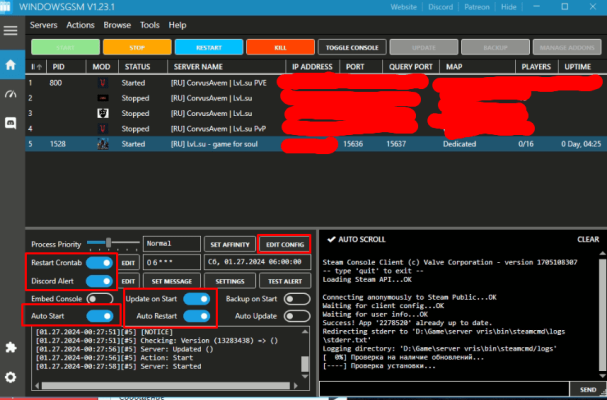The image size is (607, 400).
Task: Click the console output vertical scrollbar
Action: tap(602, 315)
